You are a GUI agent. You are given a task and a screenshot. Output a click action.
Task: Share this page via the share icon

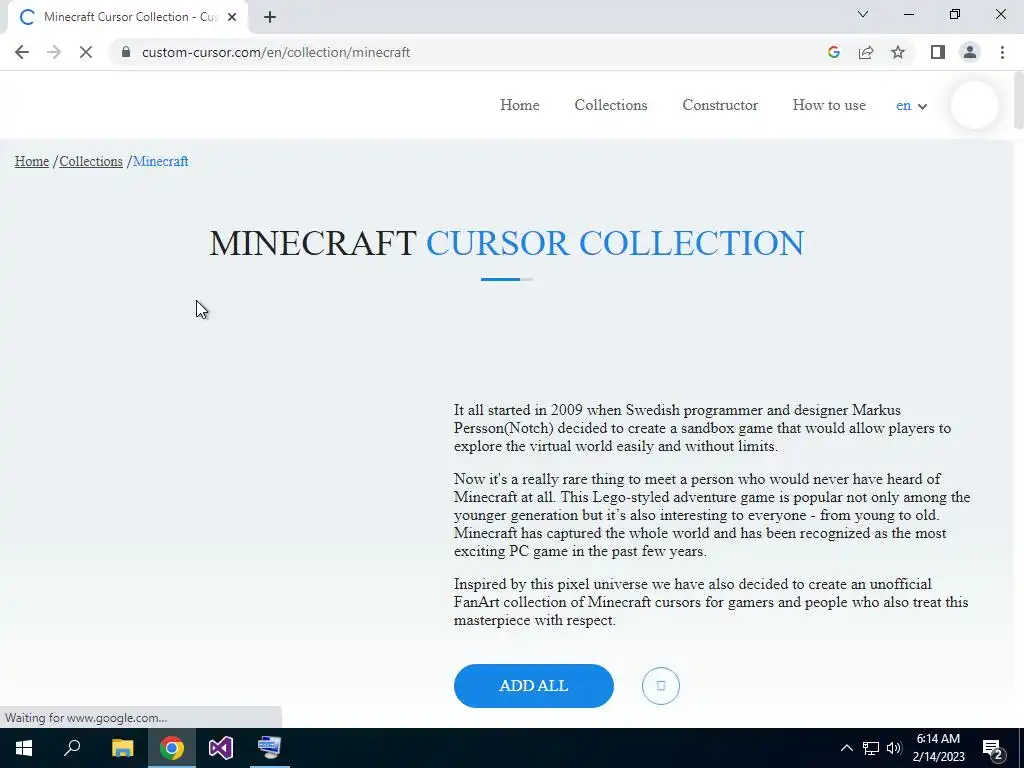866,52
